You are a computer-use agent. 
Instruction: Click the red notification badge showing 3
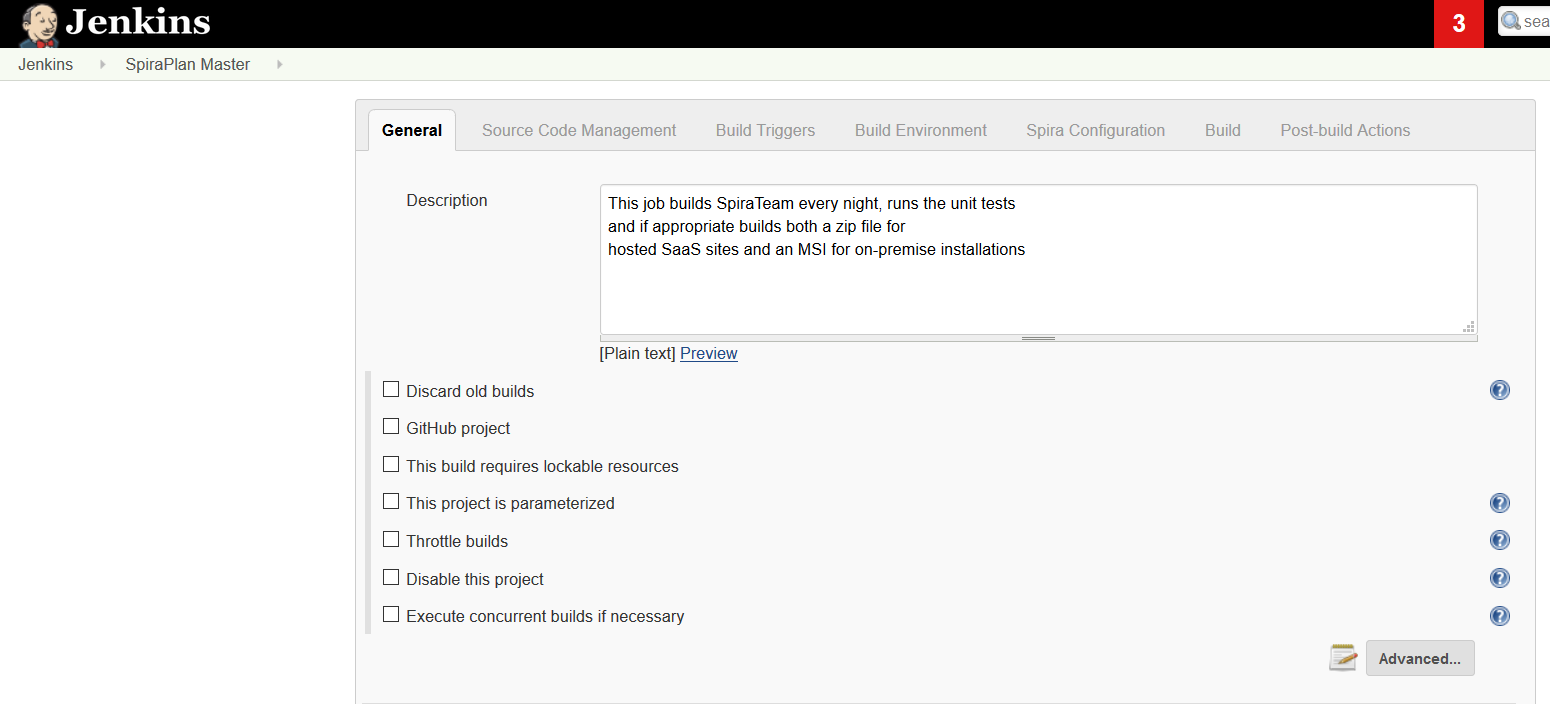pos(1458,24)
